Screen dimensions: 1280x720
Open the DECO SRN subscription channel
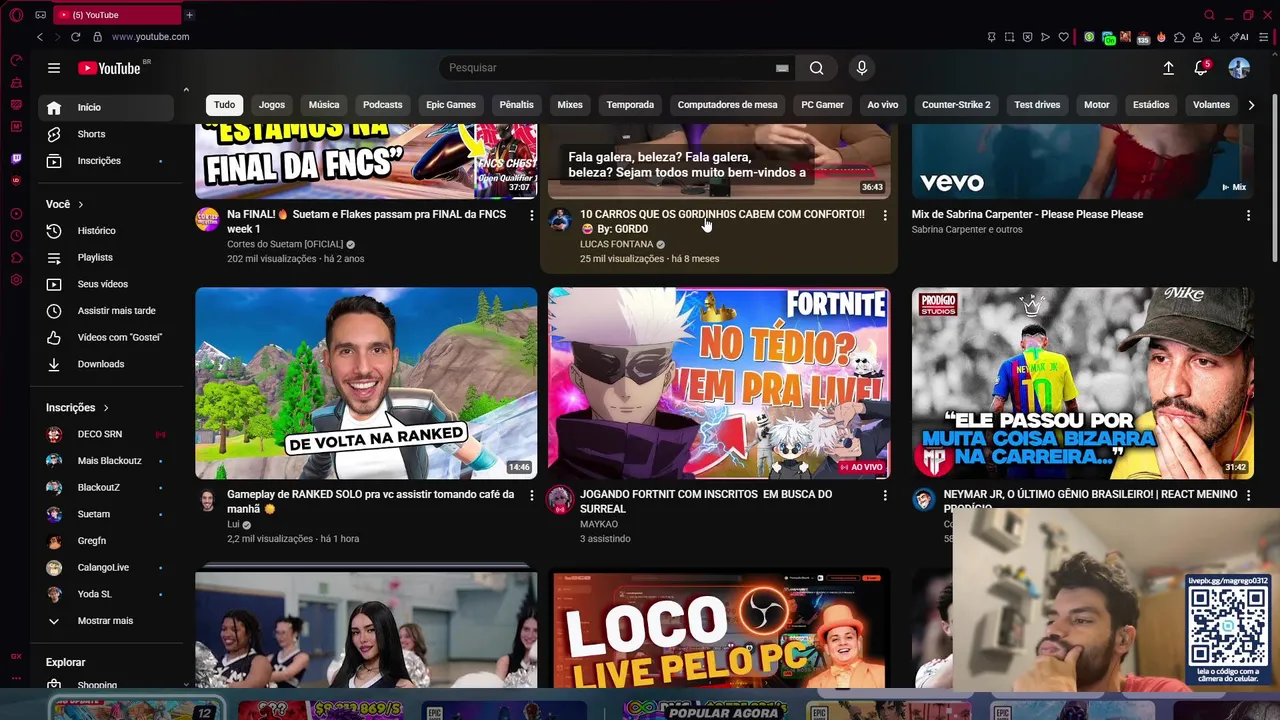tap(106, 434)
